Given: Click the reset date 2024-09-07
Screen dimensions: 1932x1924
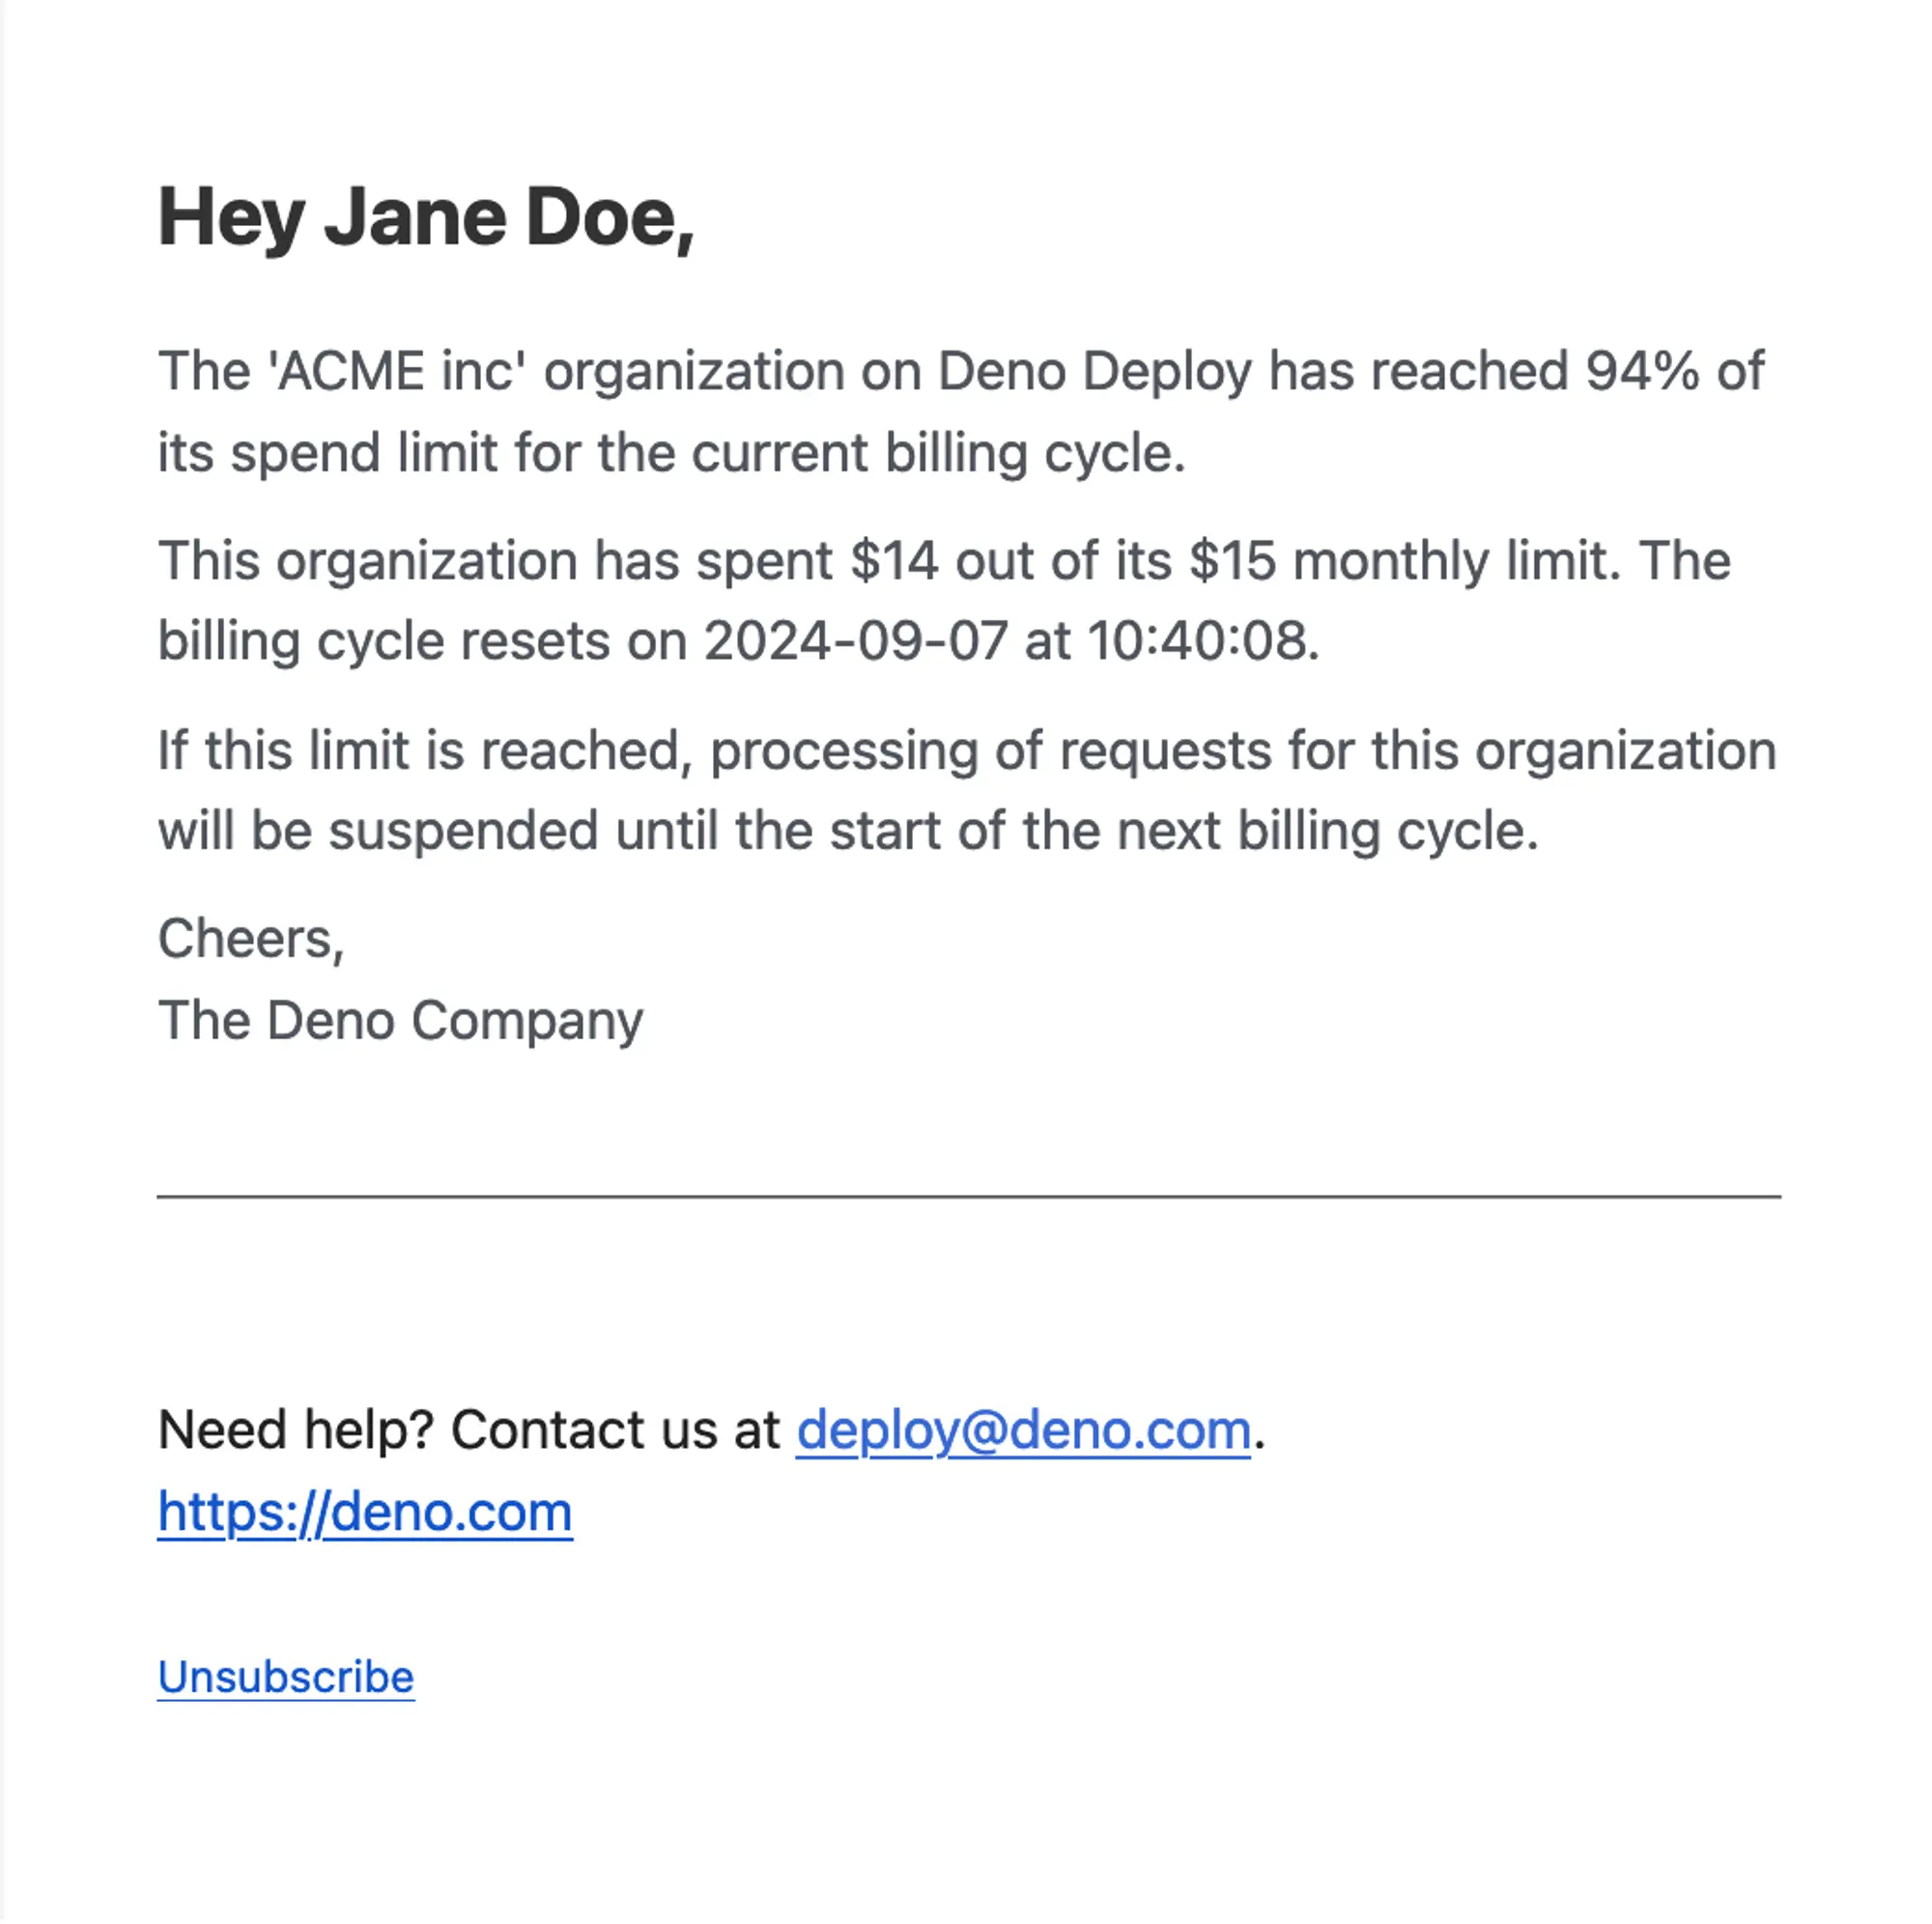Looking at the screenshot, I should (855, 641).
